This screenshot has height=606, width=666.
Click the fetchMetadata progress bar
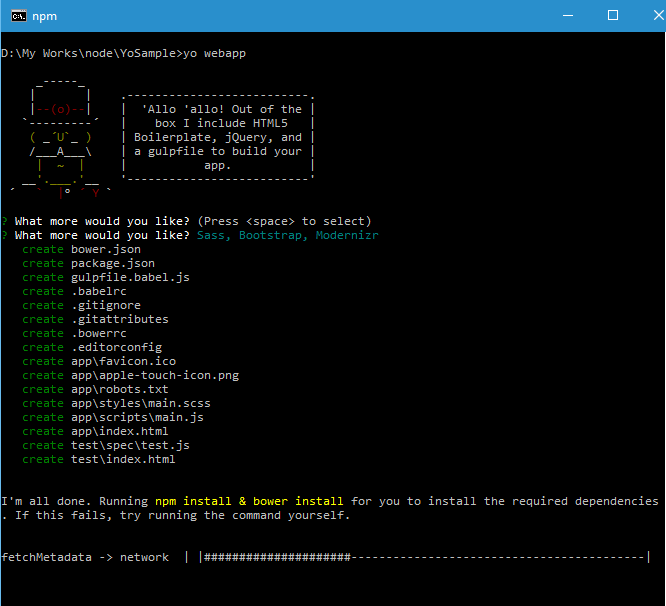pos(425,557)
